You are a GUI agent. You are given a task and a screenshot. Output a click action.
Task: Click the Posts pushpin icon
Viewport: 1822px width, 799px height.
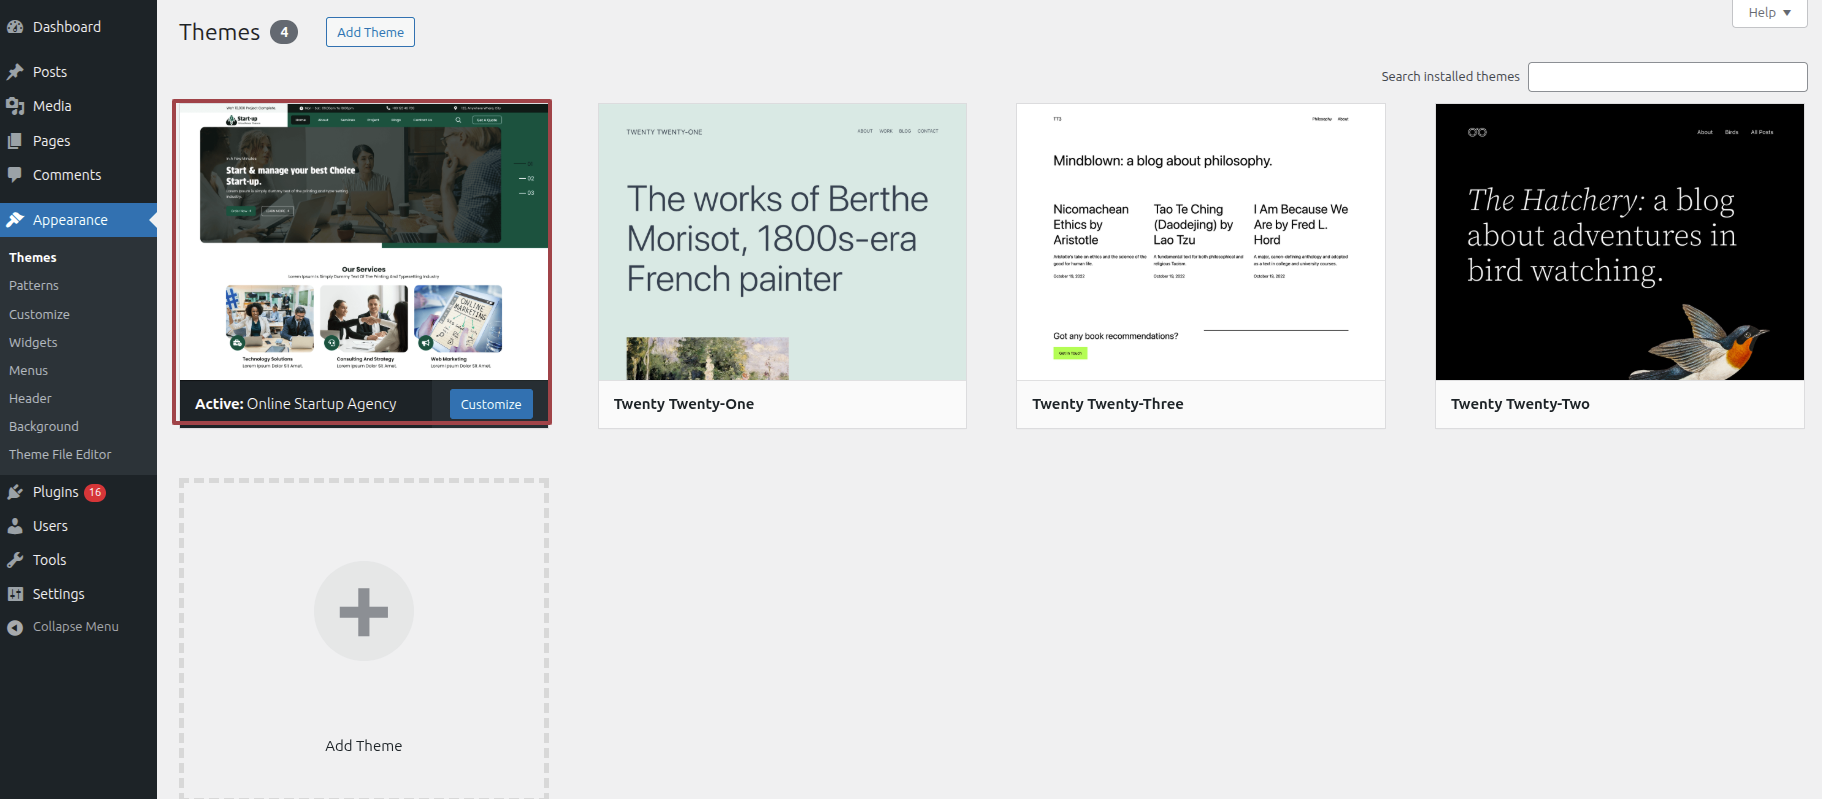[15, 72]
